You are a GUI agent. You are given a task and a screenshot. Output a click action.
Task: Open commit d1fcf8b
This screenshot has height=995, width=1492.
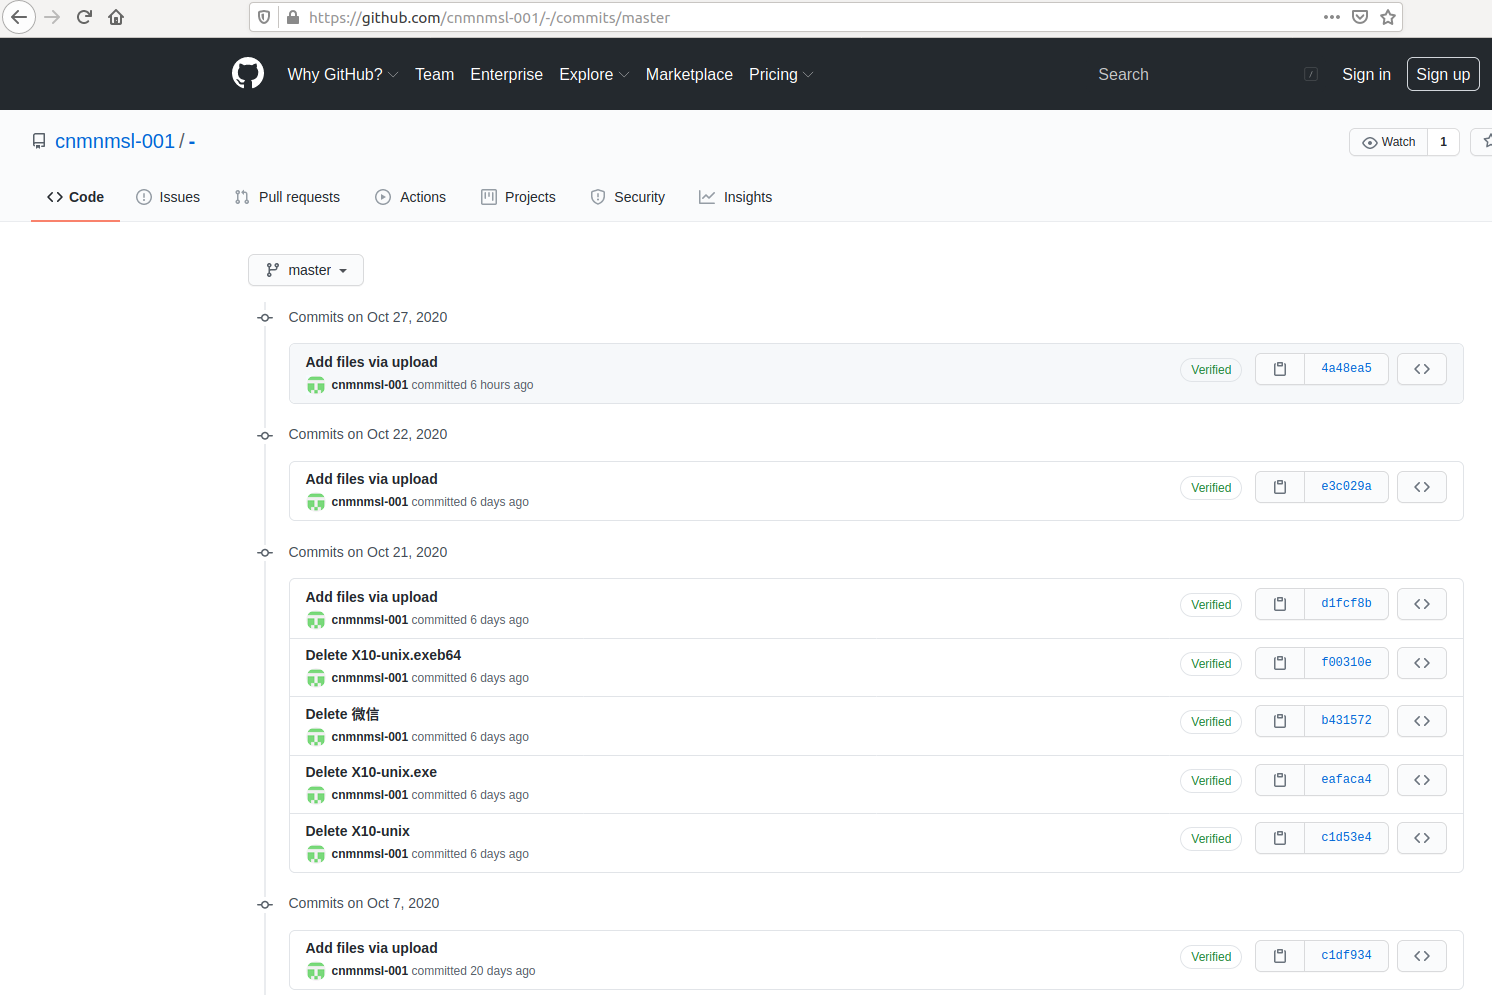[1346, 603]
